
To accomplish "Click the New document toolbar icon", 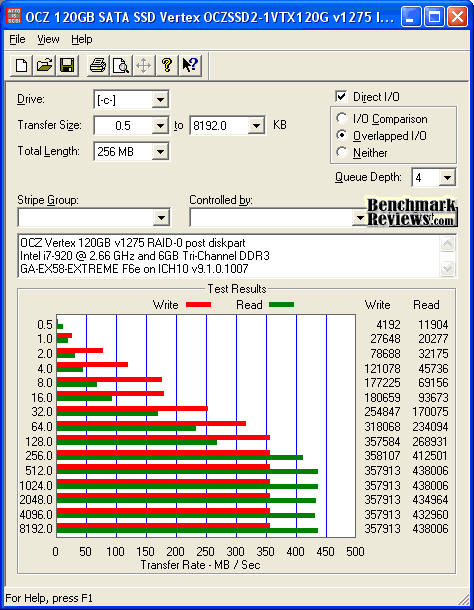I will pos(21,65).
